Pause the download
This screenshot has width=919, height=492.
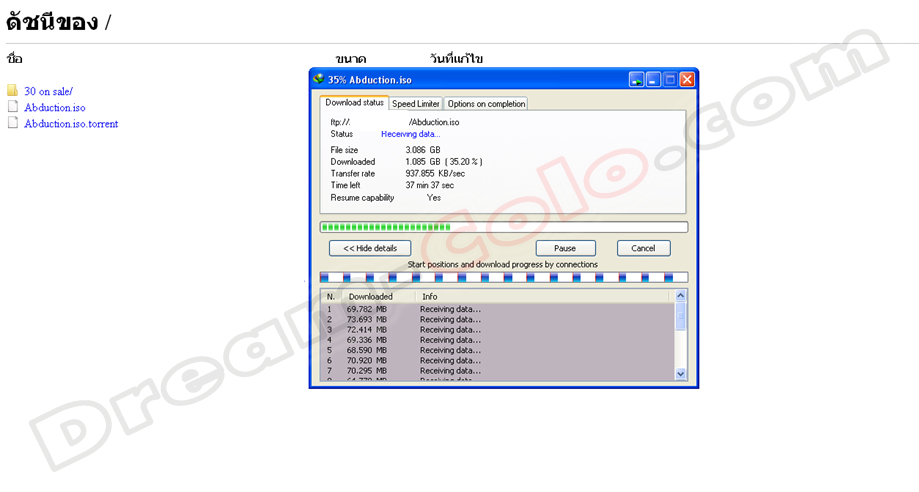565,248
